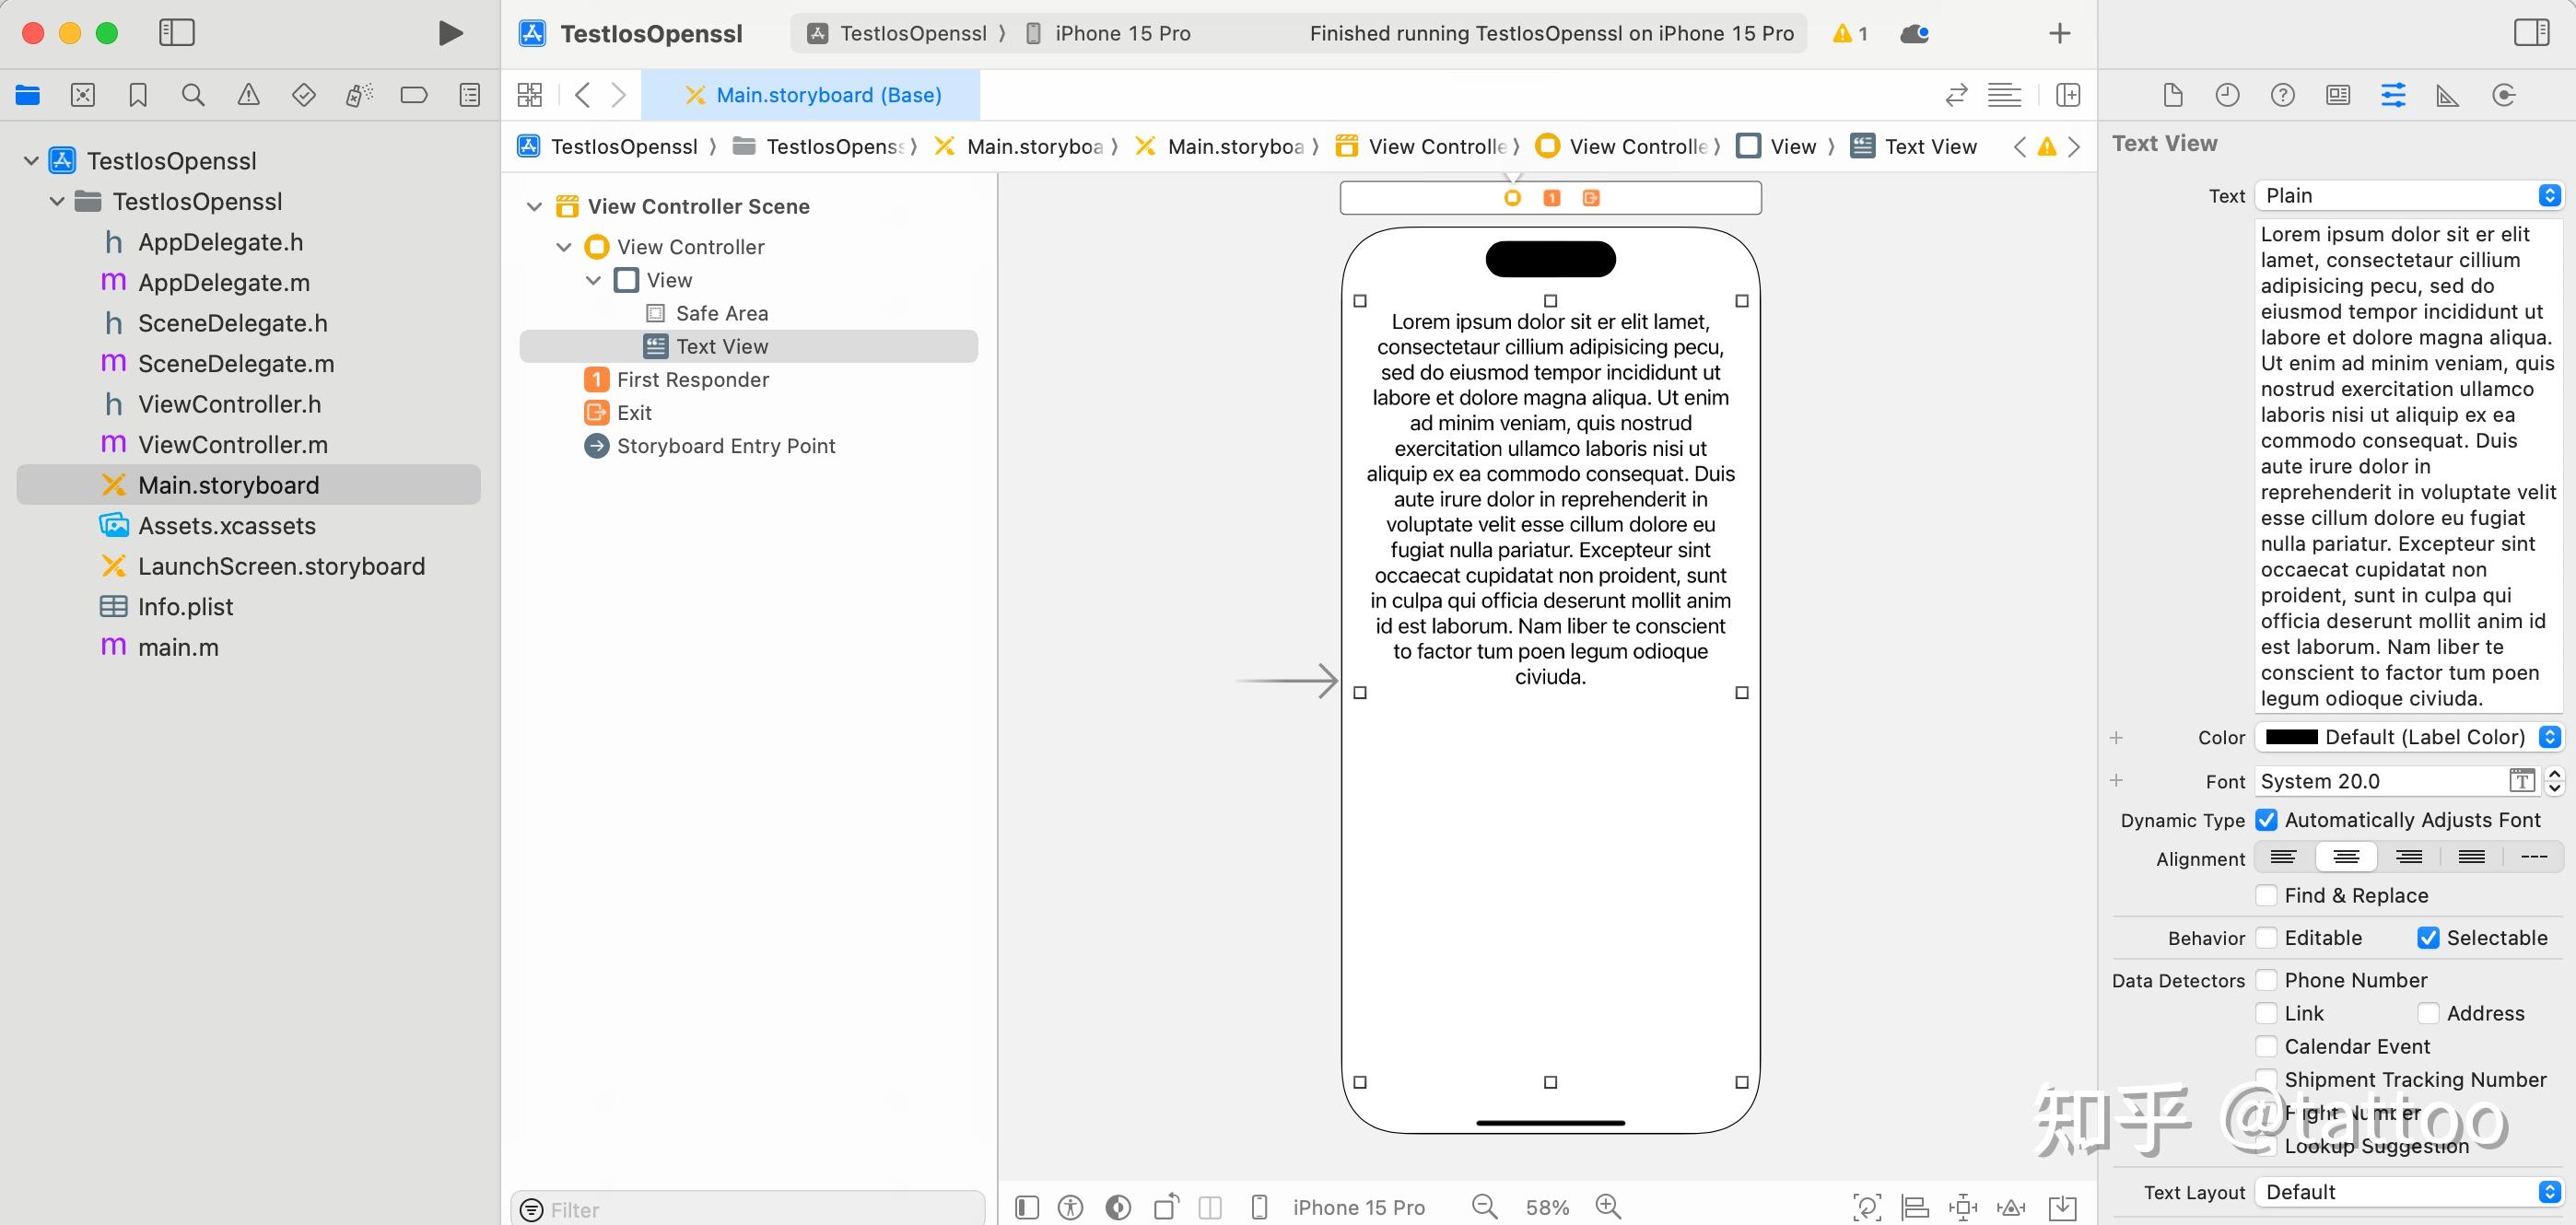Click the Zoom in magnifier icon
This screenshot has width=2576, height=1225.
click(1608, 1207)
